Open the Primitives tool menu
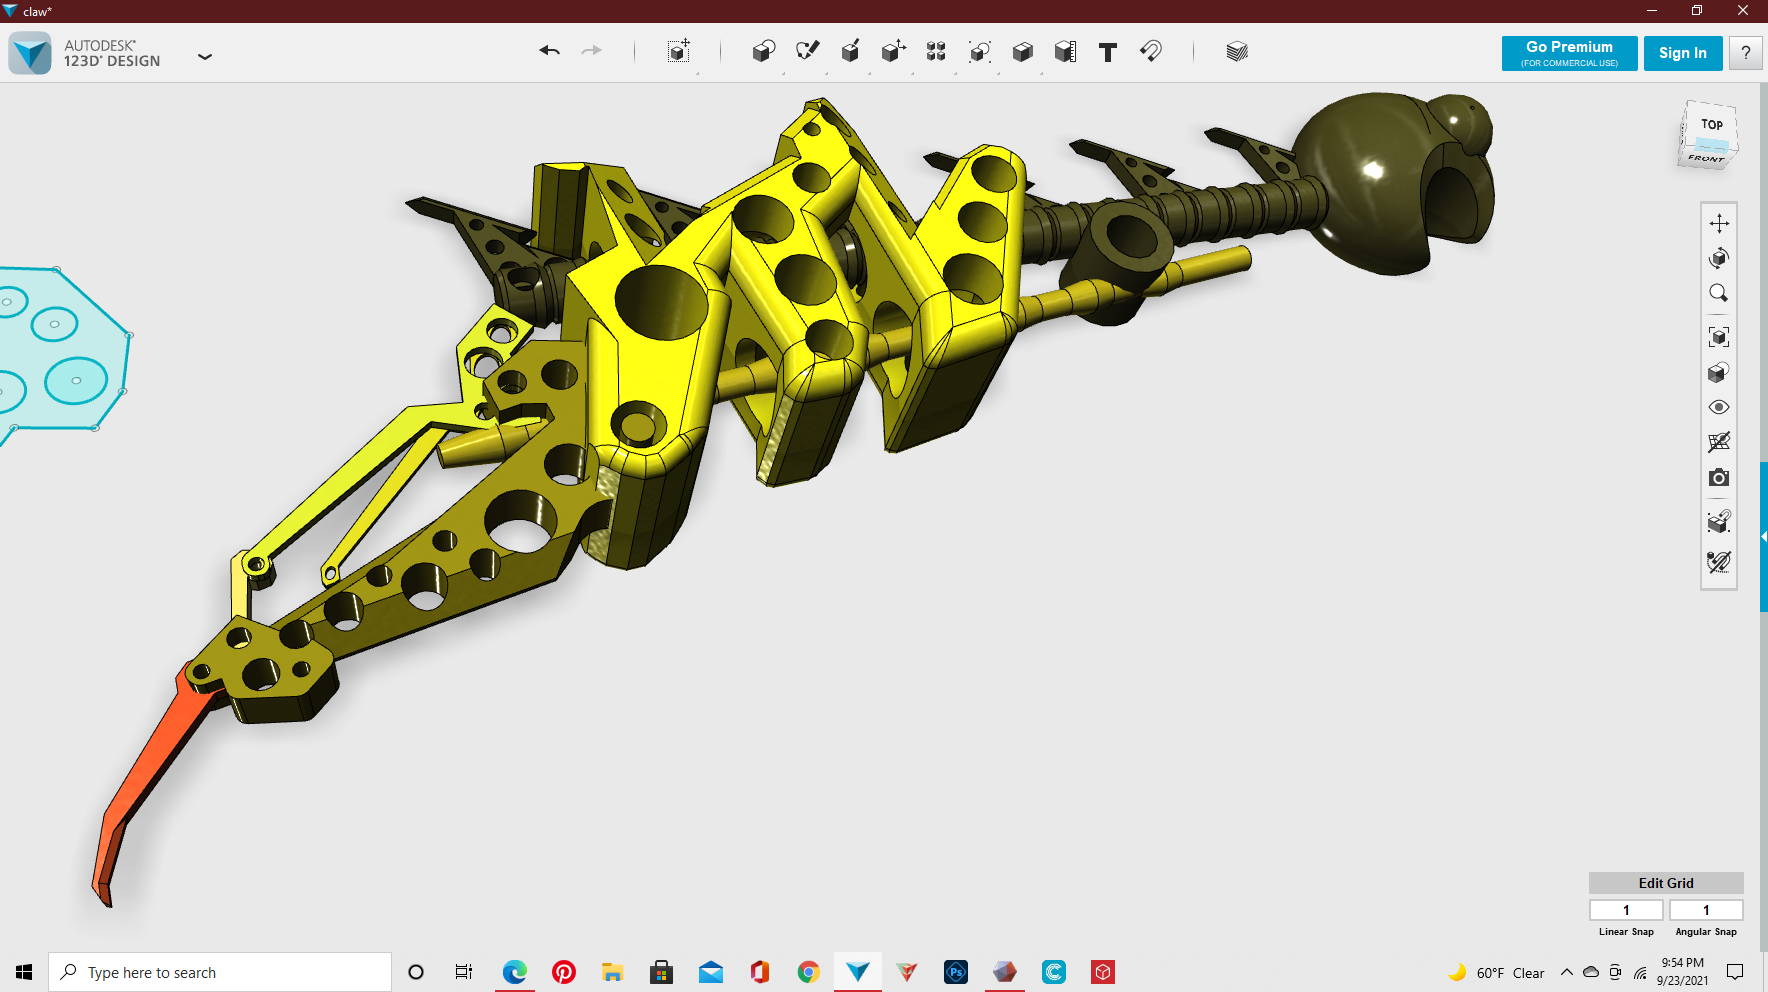This screenshot has width=1768, height=992. click(x=763, y=52)
